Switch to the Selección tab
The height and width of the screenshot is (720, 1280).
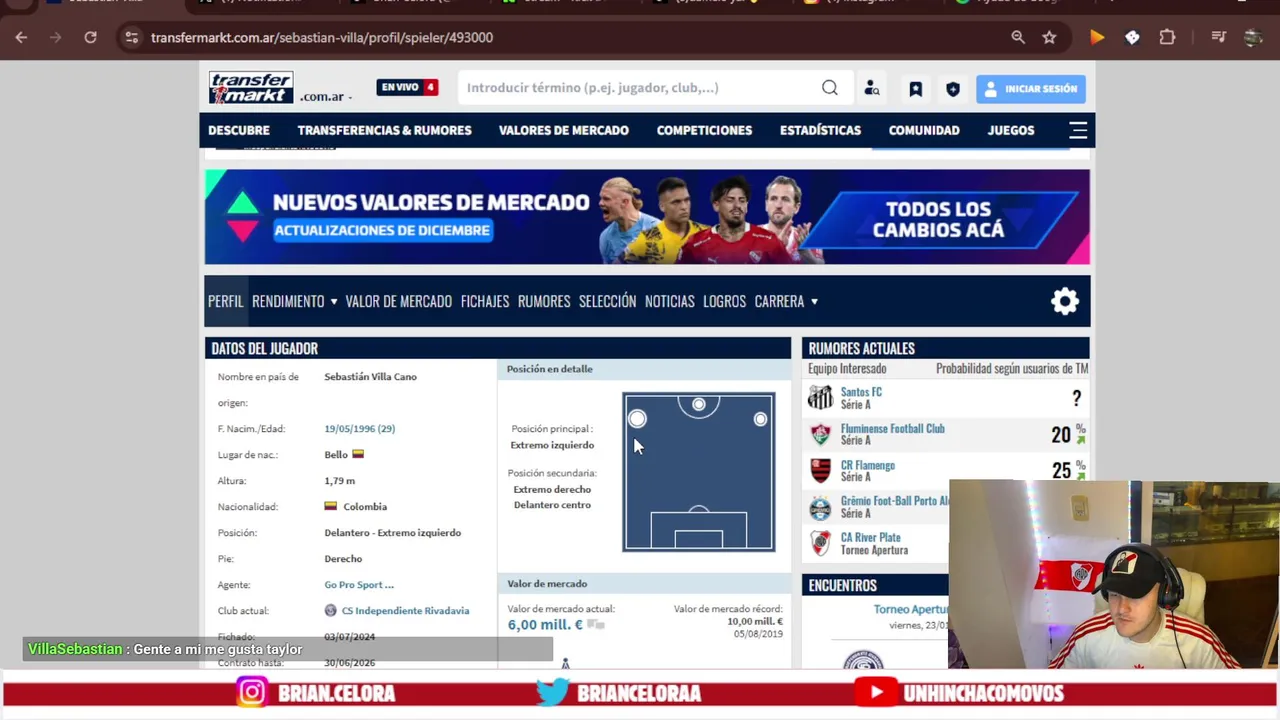pos(607,301)
